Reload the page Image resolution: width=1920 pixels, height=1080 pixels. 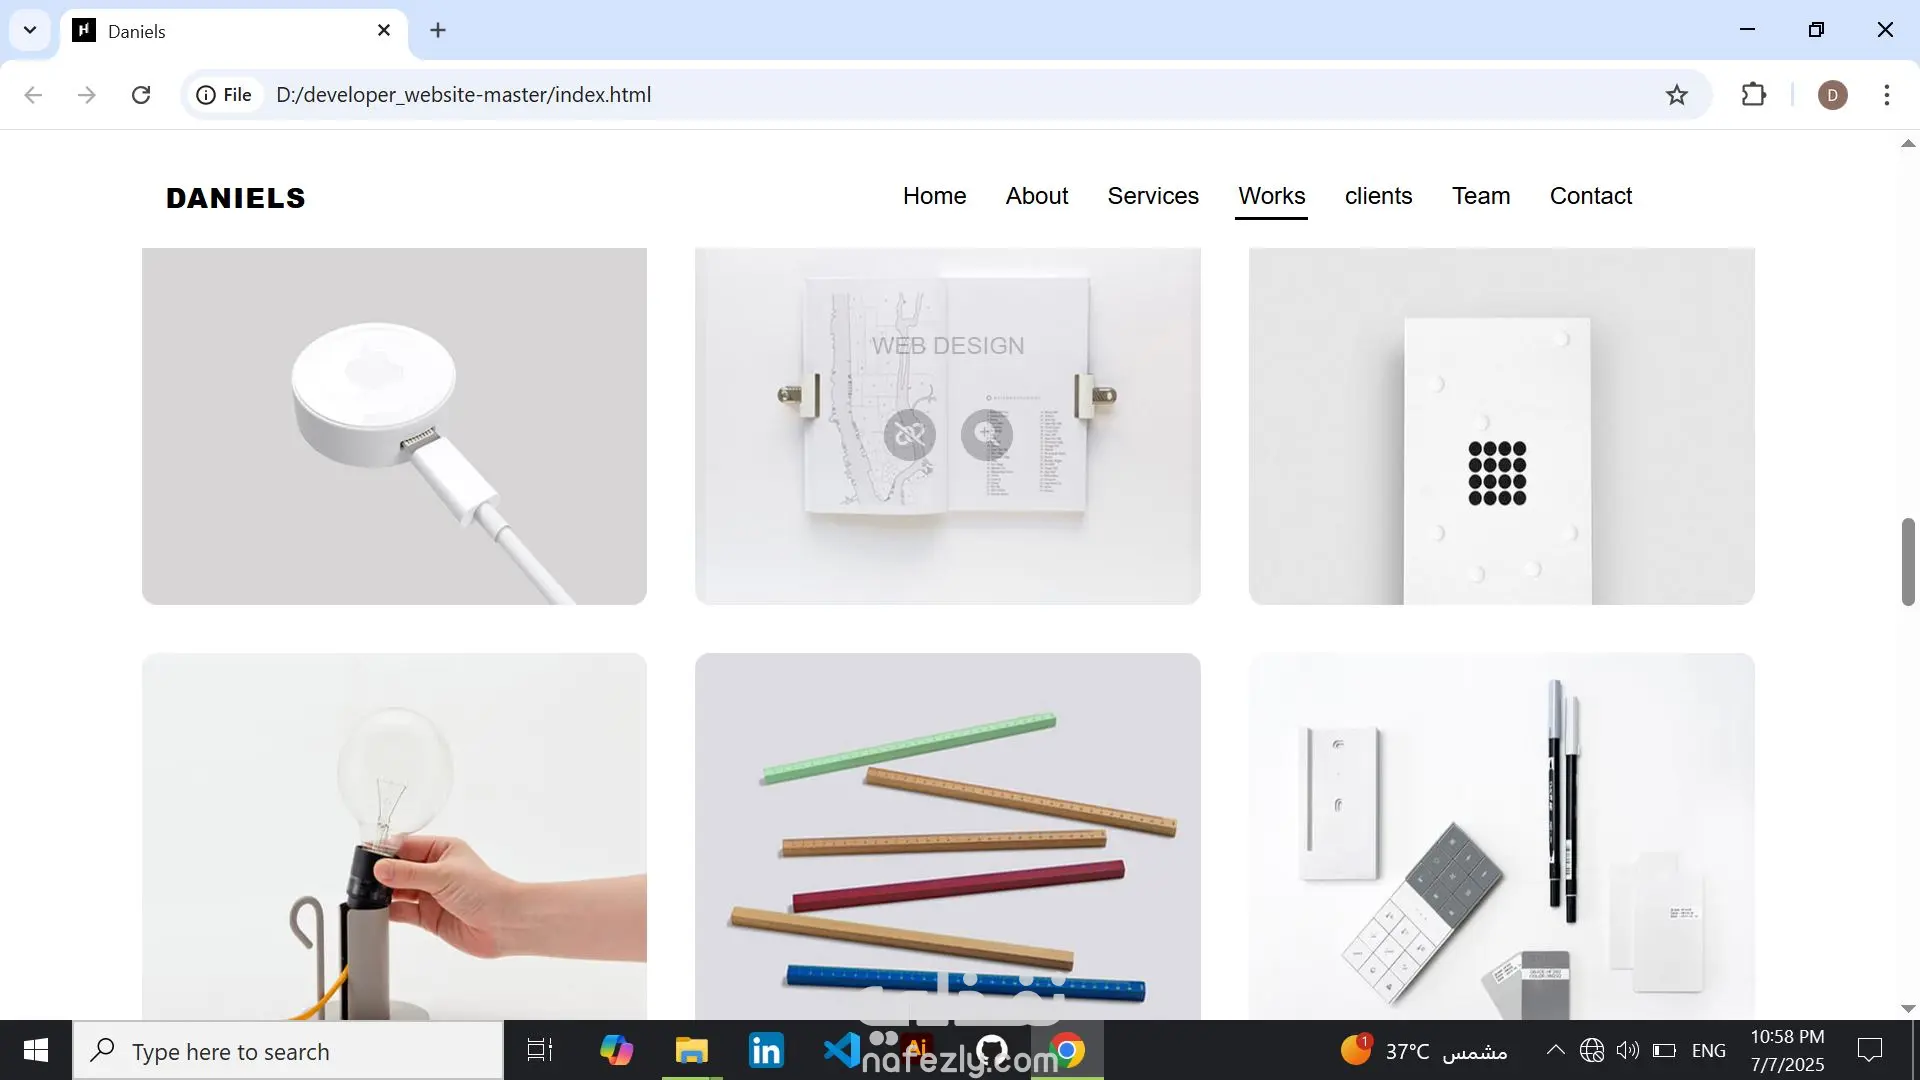coord(141,95)
